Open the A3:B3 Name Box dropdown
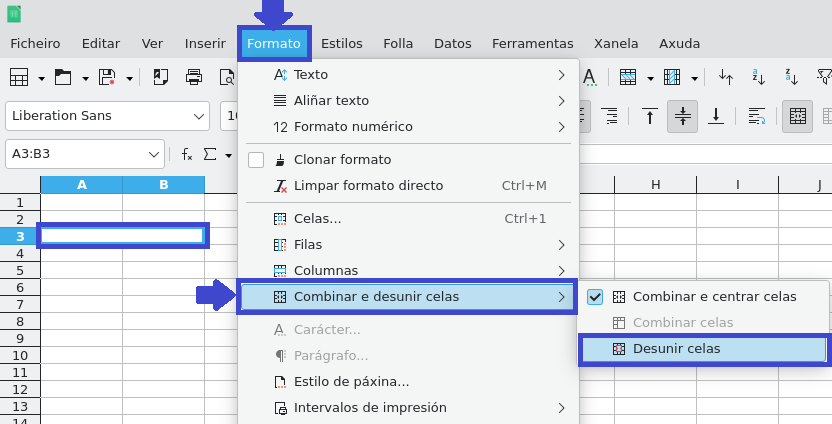This screenshot has width=832, height=424. point(154,154)
